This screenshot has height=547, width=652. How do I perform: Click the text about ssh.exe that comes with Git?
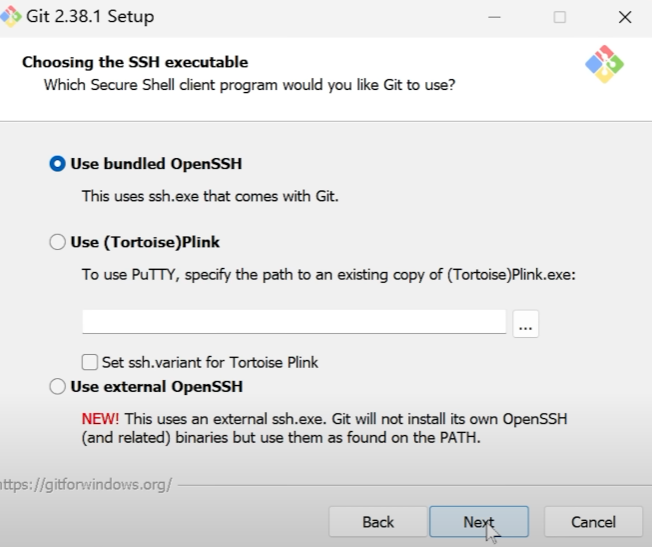point(210,196)
